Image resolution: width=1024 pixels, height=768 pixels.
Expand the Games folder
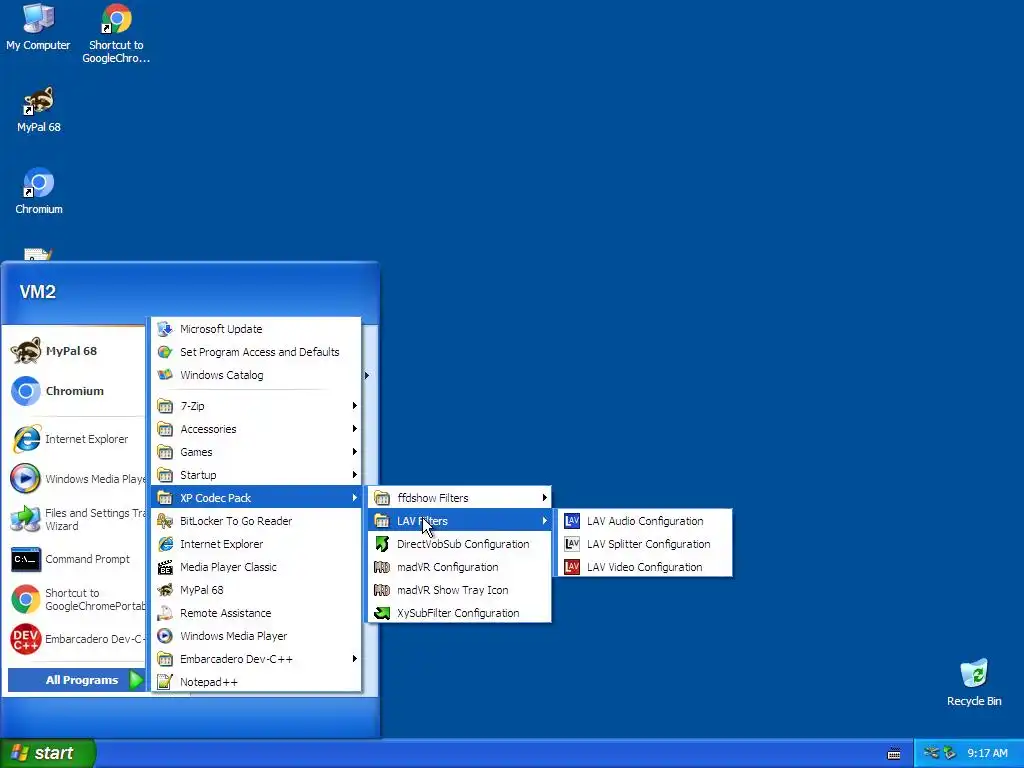click(x=256, y=452)
